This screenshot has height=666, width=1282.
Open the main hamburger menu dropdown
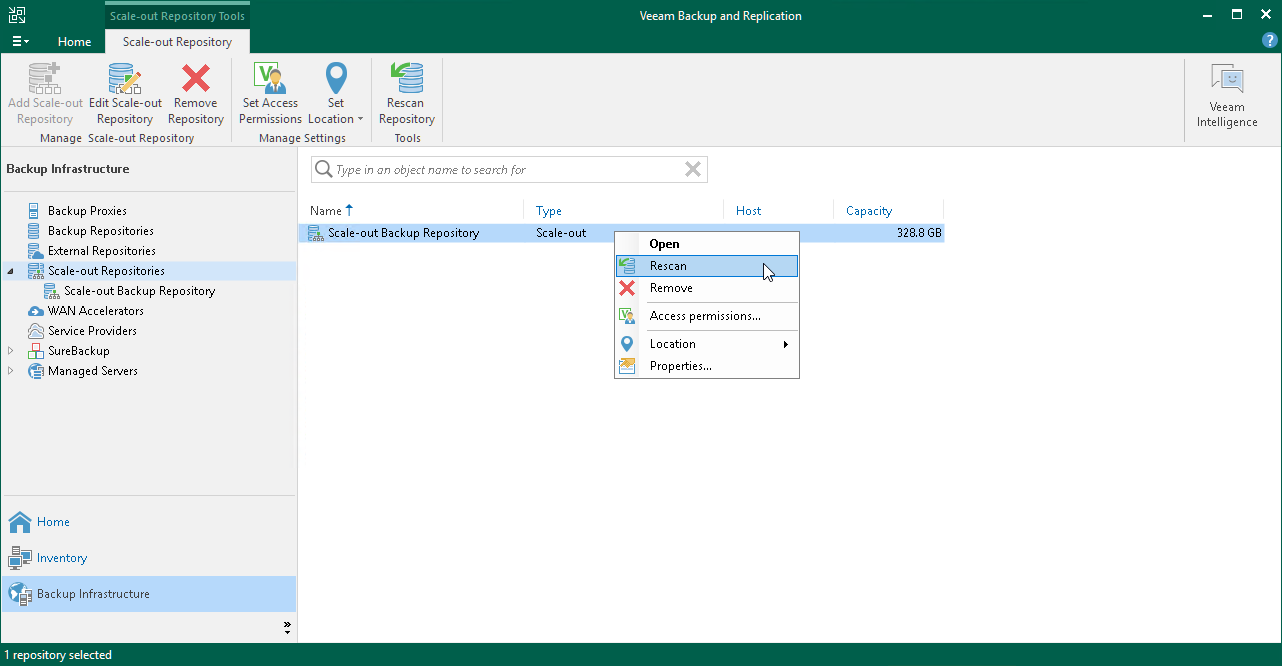coord(20,42)
